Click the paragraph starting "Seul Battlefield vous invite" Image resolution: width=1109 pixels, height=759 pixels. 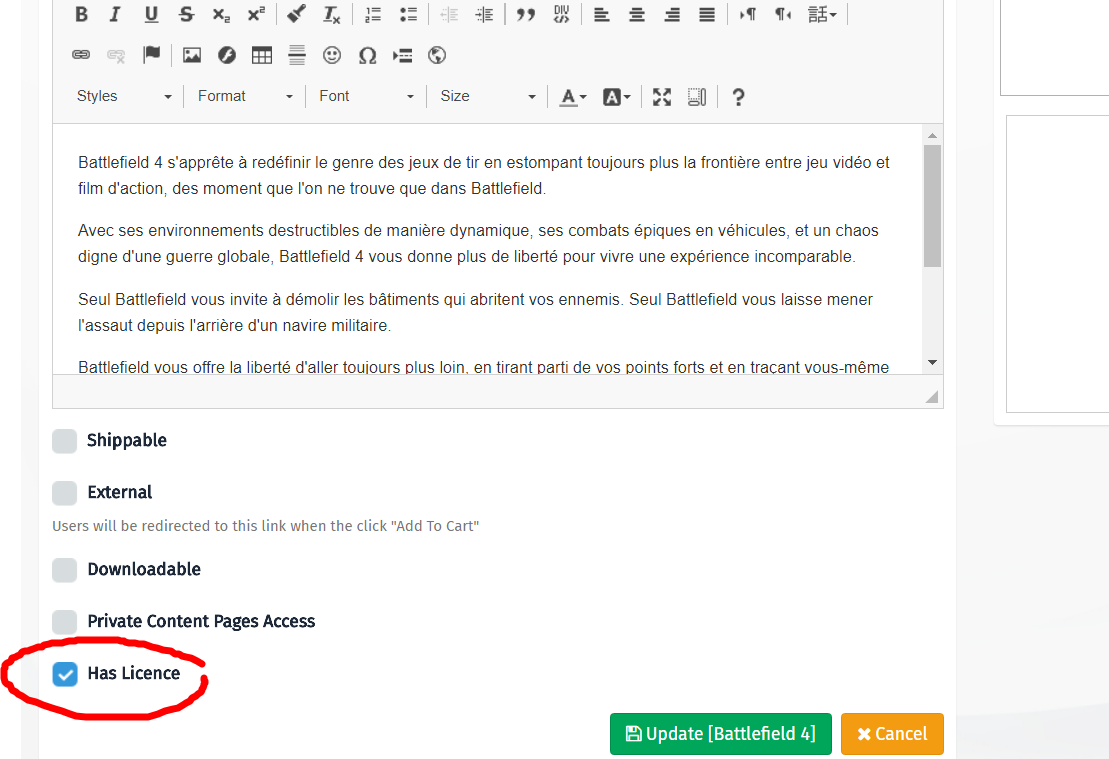(x=475, y=313)
